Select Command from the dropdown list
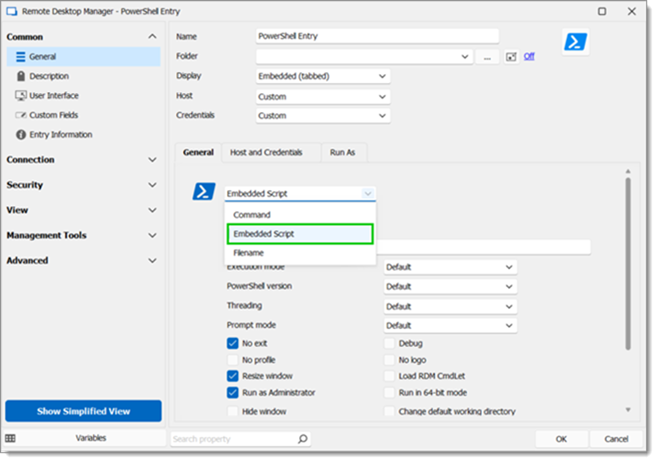657x463 pixels. point(300,215)
